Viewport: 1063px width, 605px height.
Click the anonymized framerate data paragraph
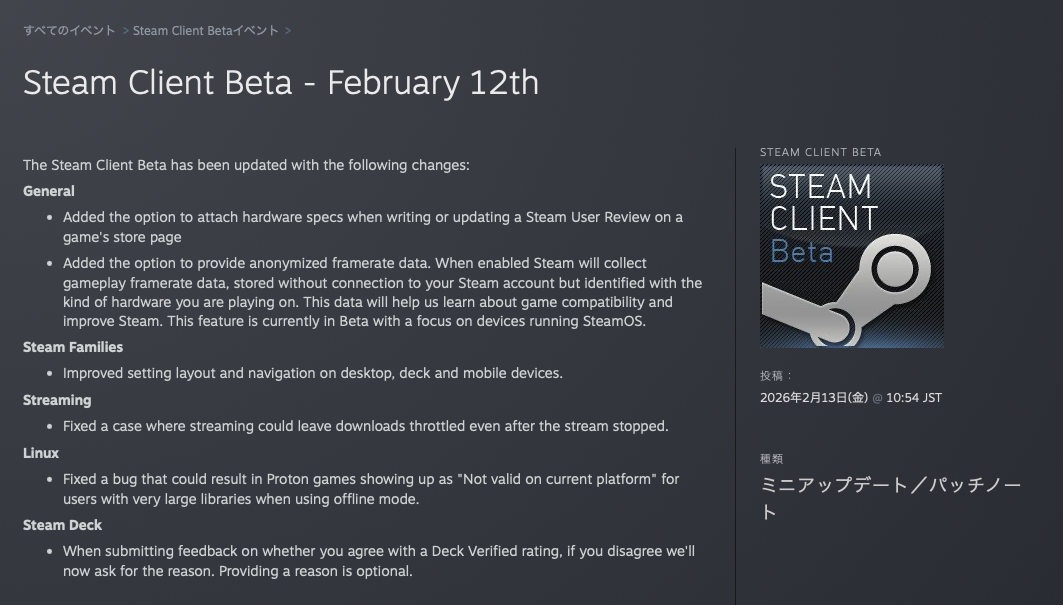tap(382, 292)
